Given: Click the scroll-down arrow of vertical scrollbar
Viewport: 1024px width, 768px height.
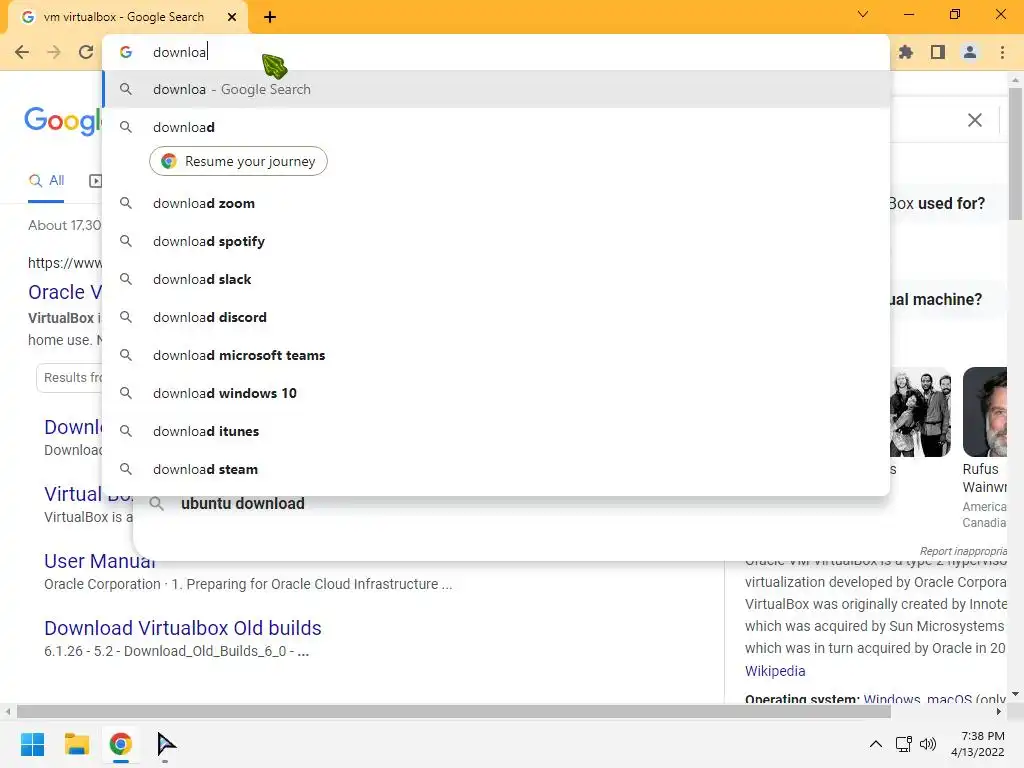Looking at the screenshot, I should (x=1015, y=694).
